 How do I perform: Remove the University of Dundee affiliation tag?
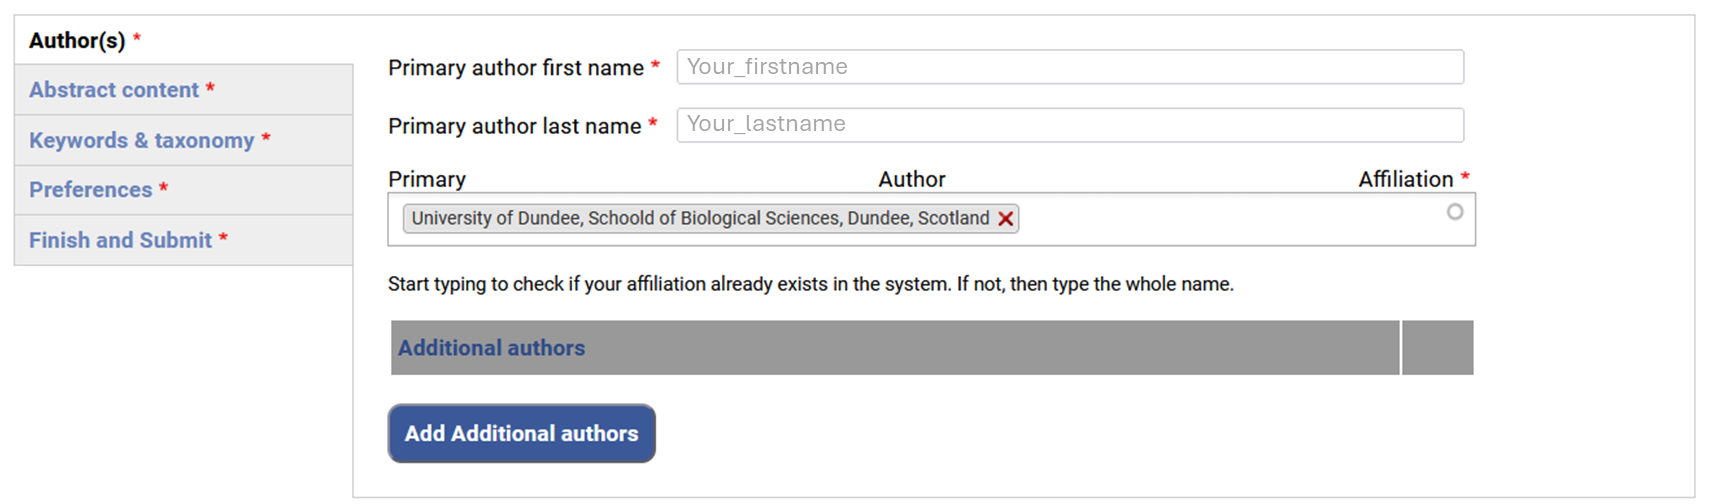[1006, 219]
